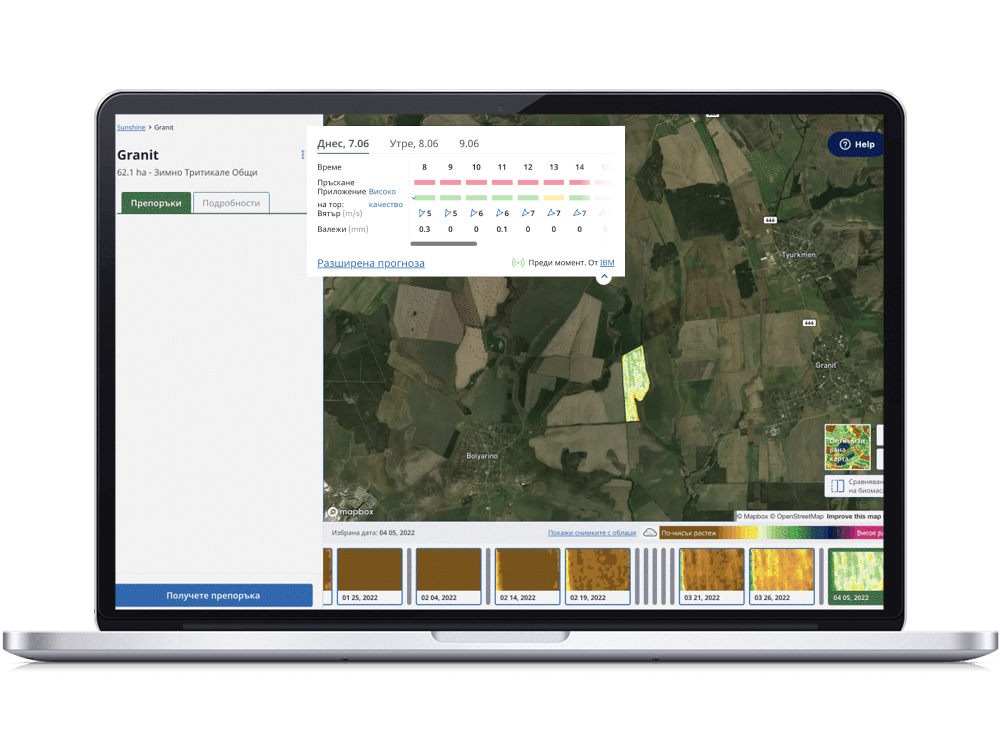Click the biomass comparison icon

[x=838, y=486]
